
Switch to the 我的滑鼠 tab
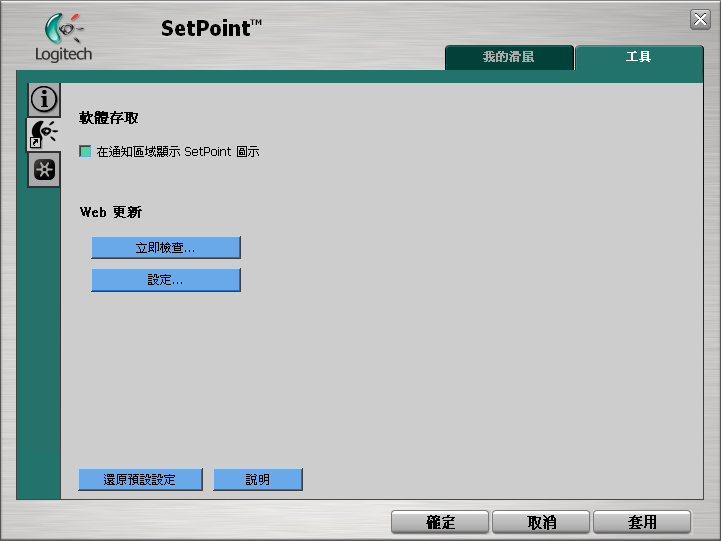point(509,57)
